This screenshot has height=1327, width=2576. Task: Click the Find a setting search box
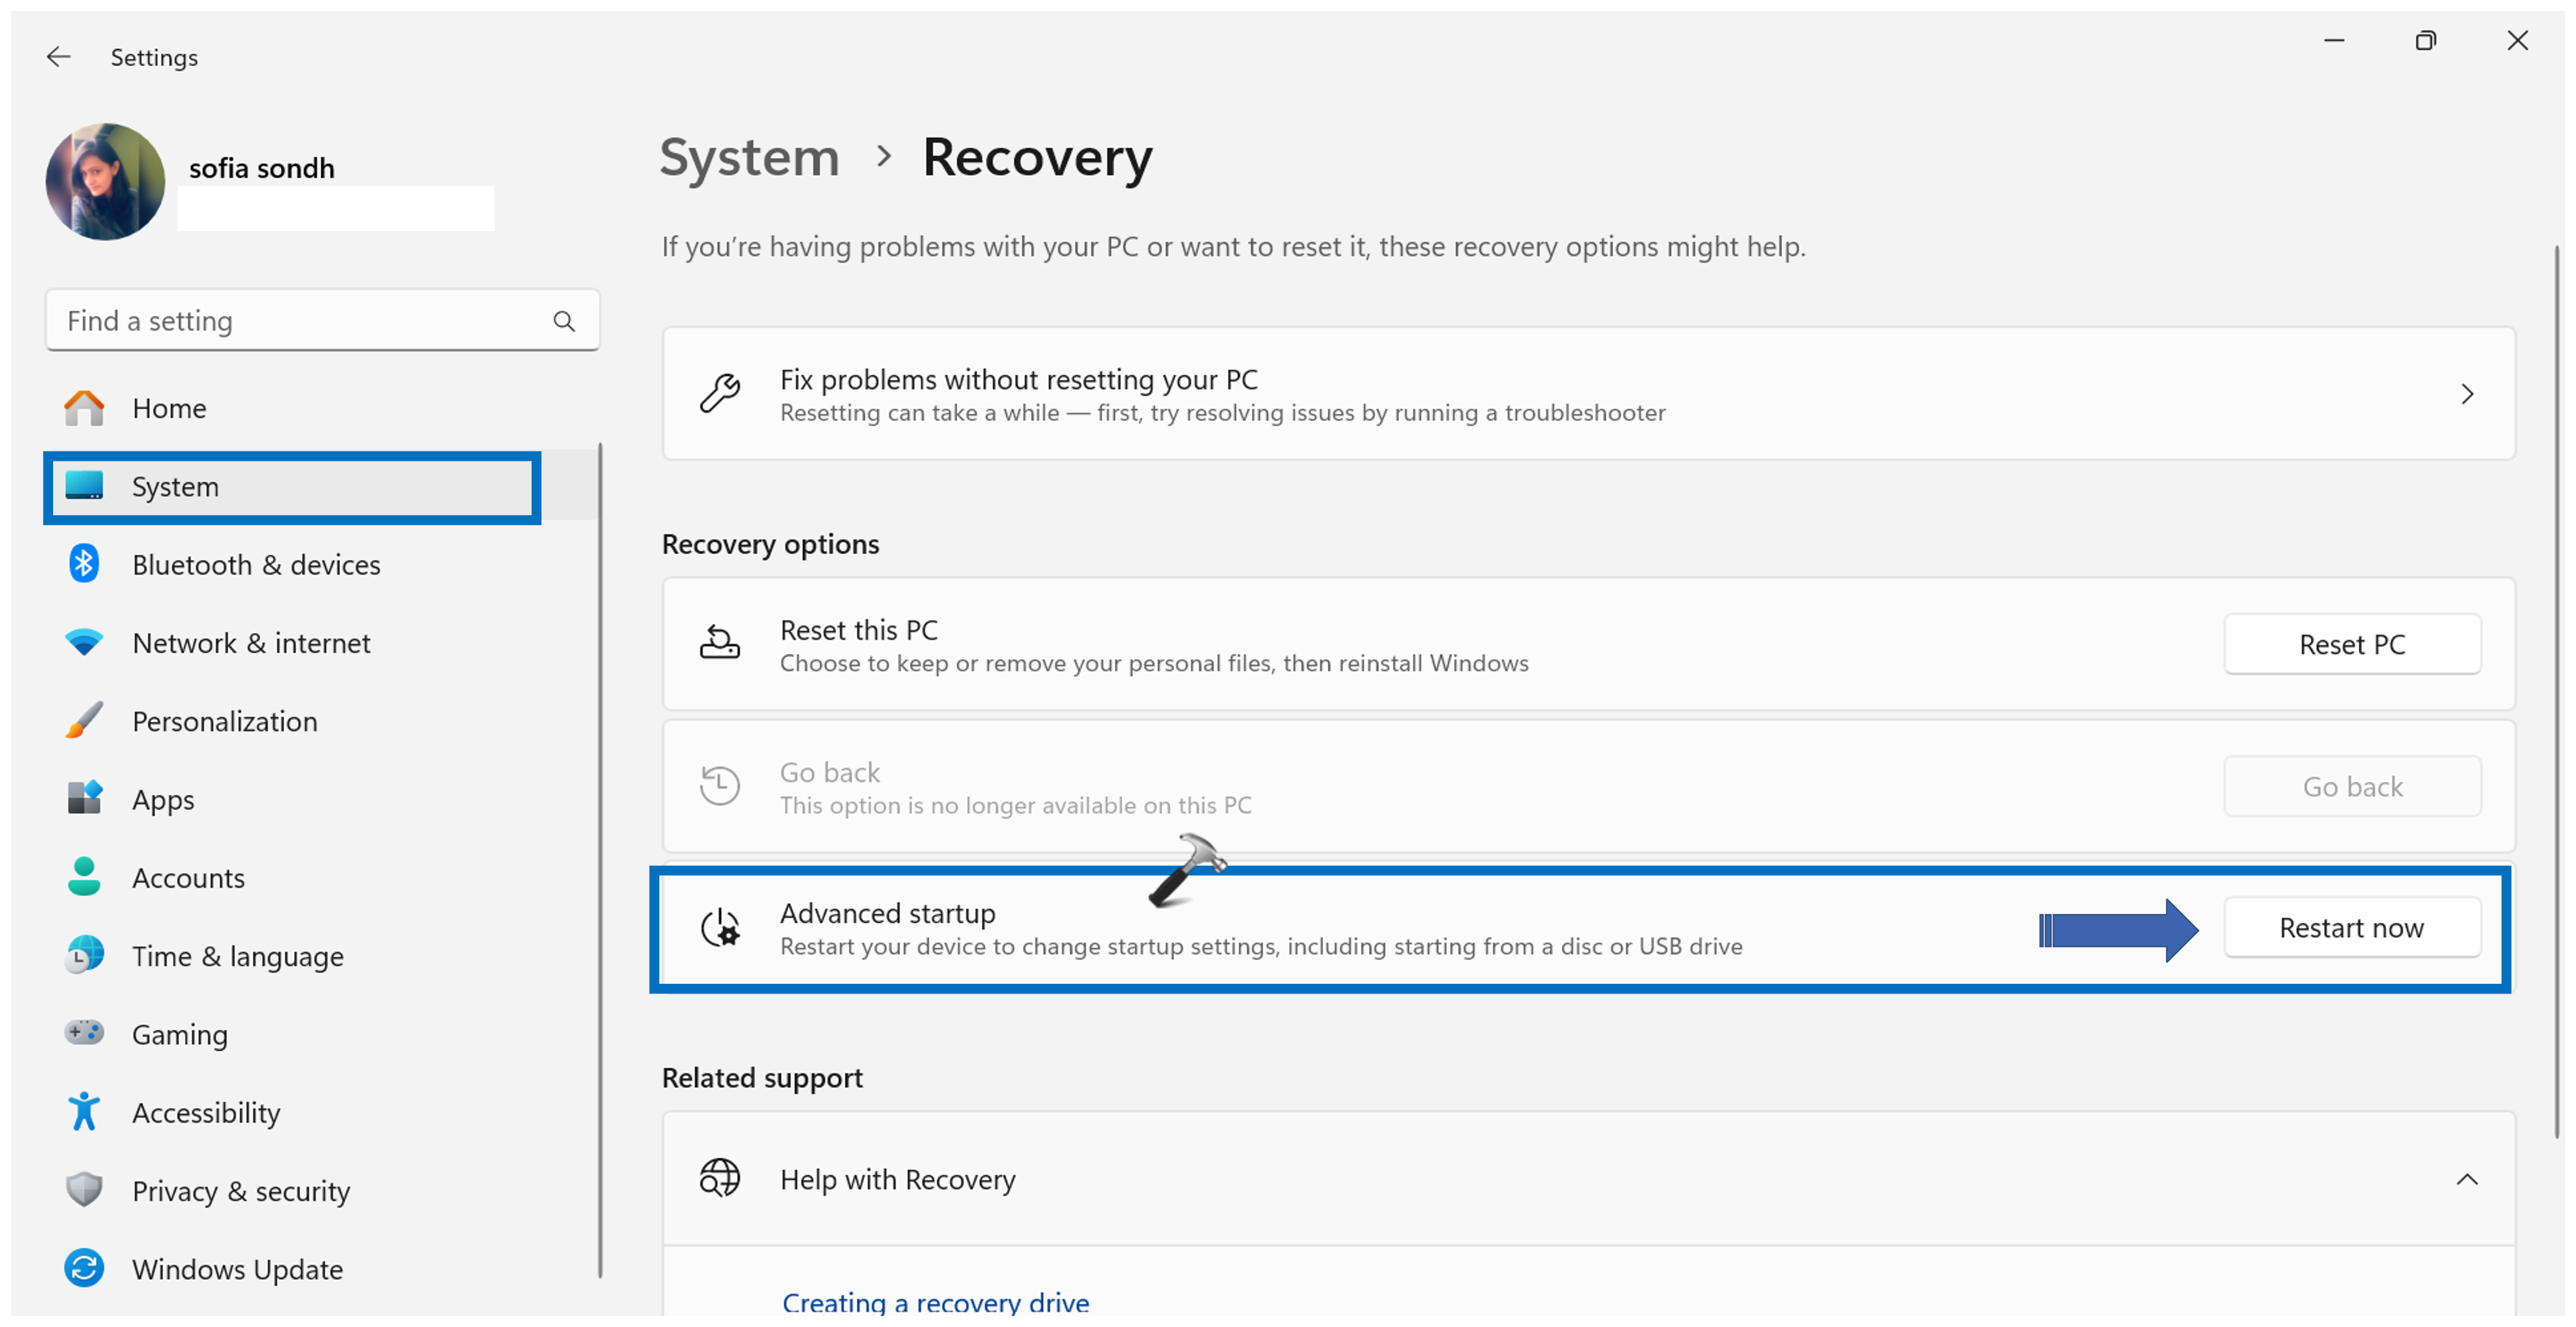point(300,321)
